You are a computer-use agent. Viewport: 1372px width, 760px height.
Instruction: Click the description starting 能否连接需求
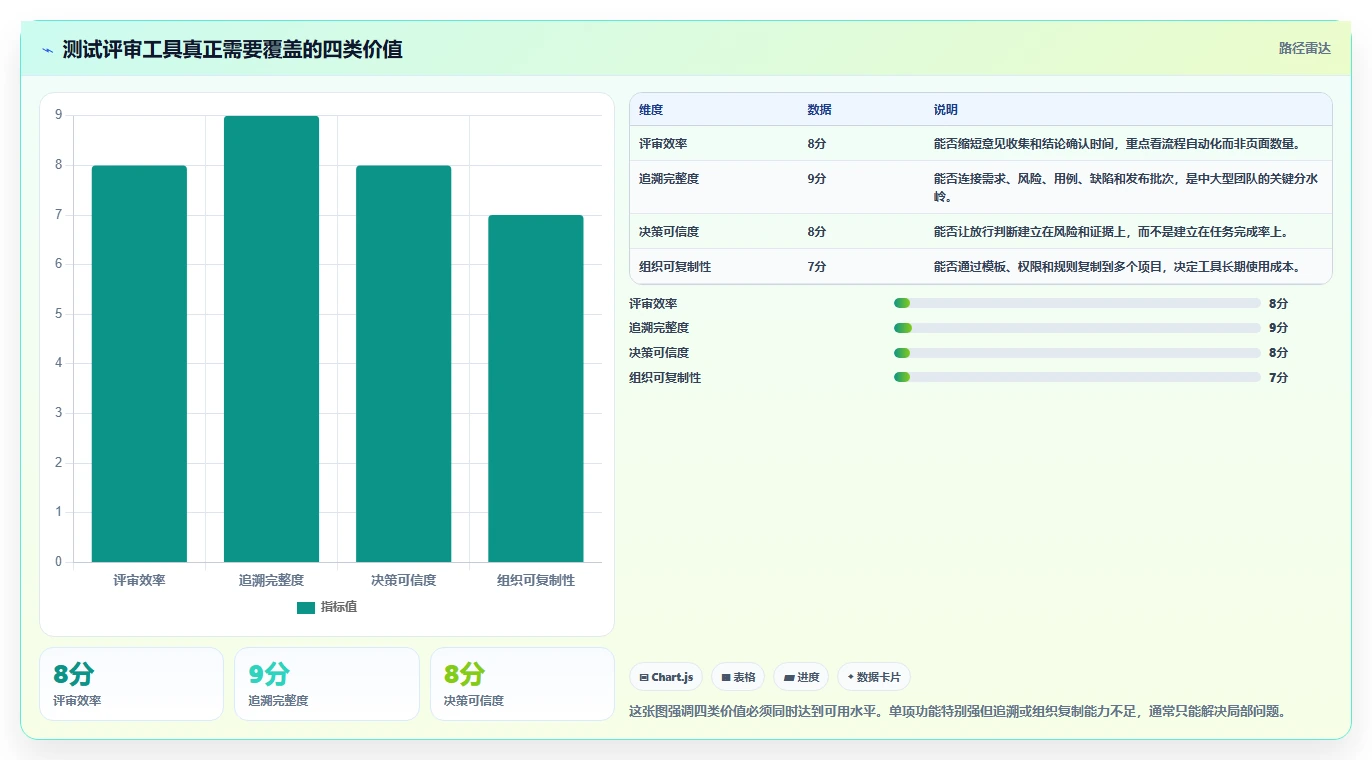[x=1126, y=188]
